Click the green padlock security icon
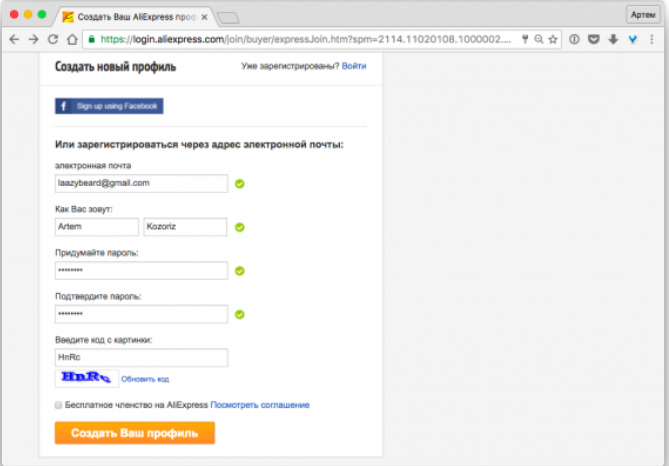Screen dimensions: 669x466 click(91, 39)
